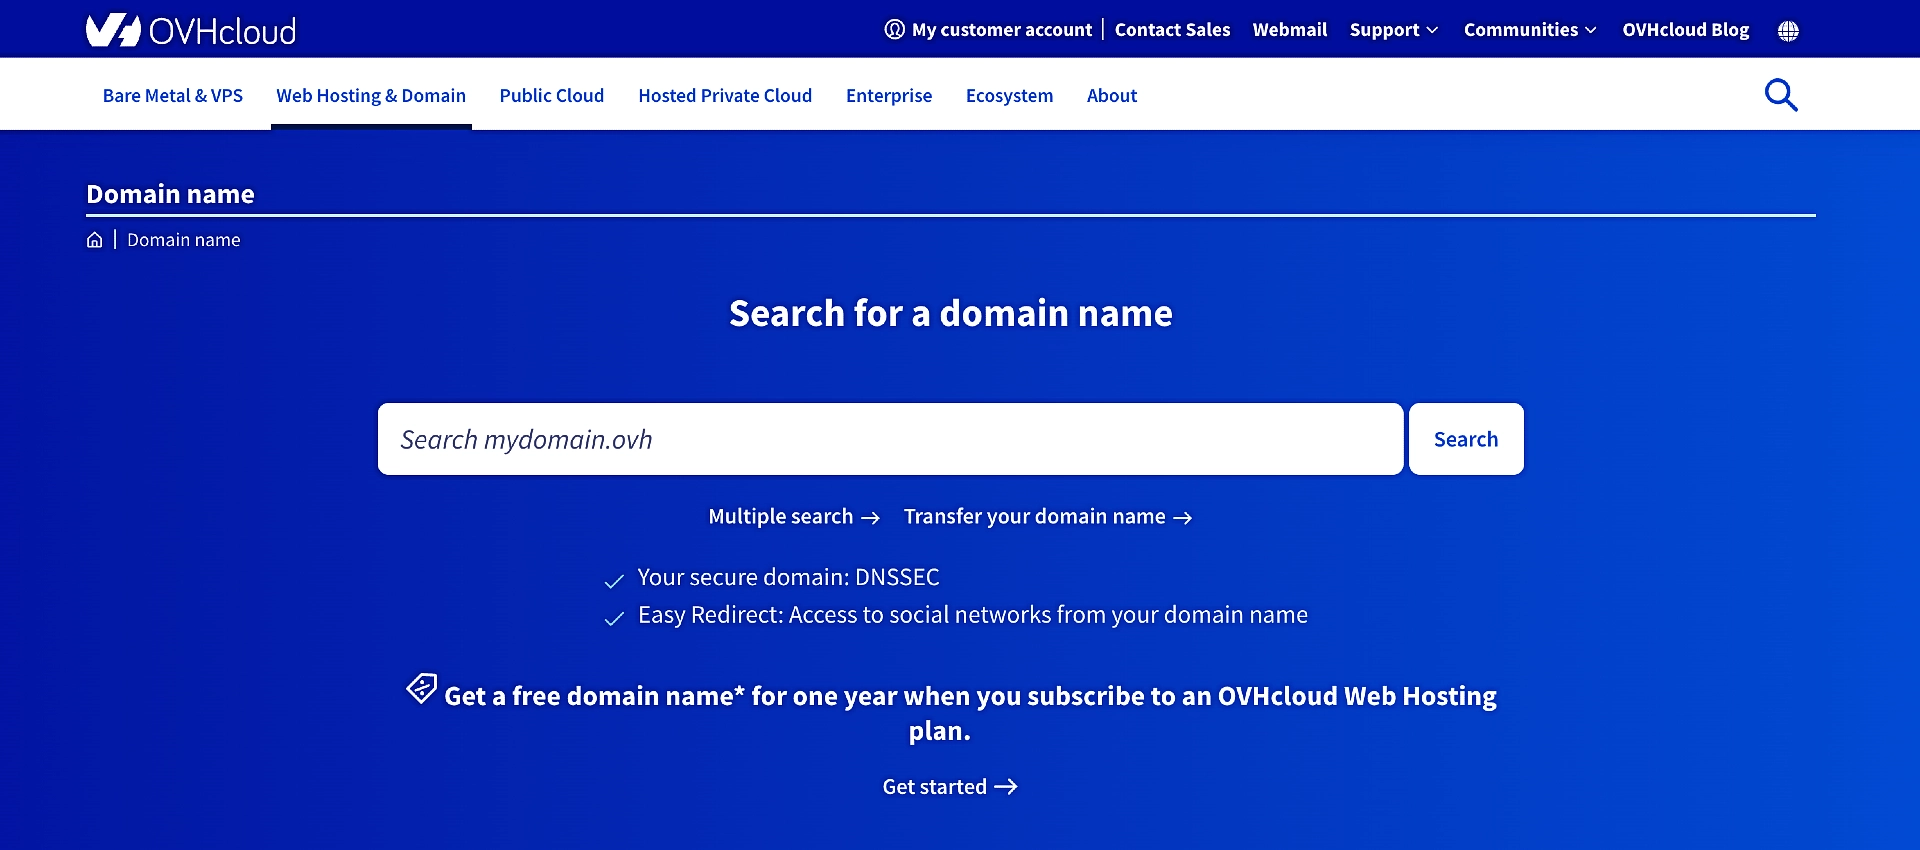The image size is (1920, 850).
Task: Click the OVHcloud logo
Action: [191, 30]
